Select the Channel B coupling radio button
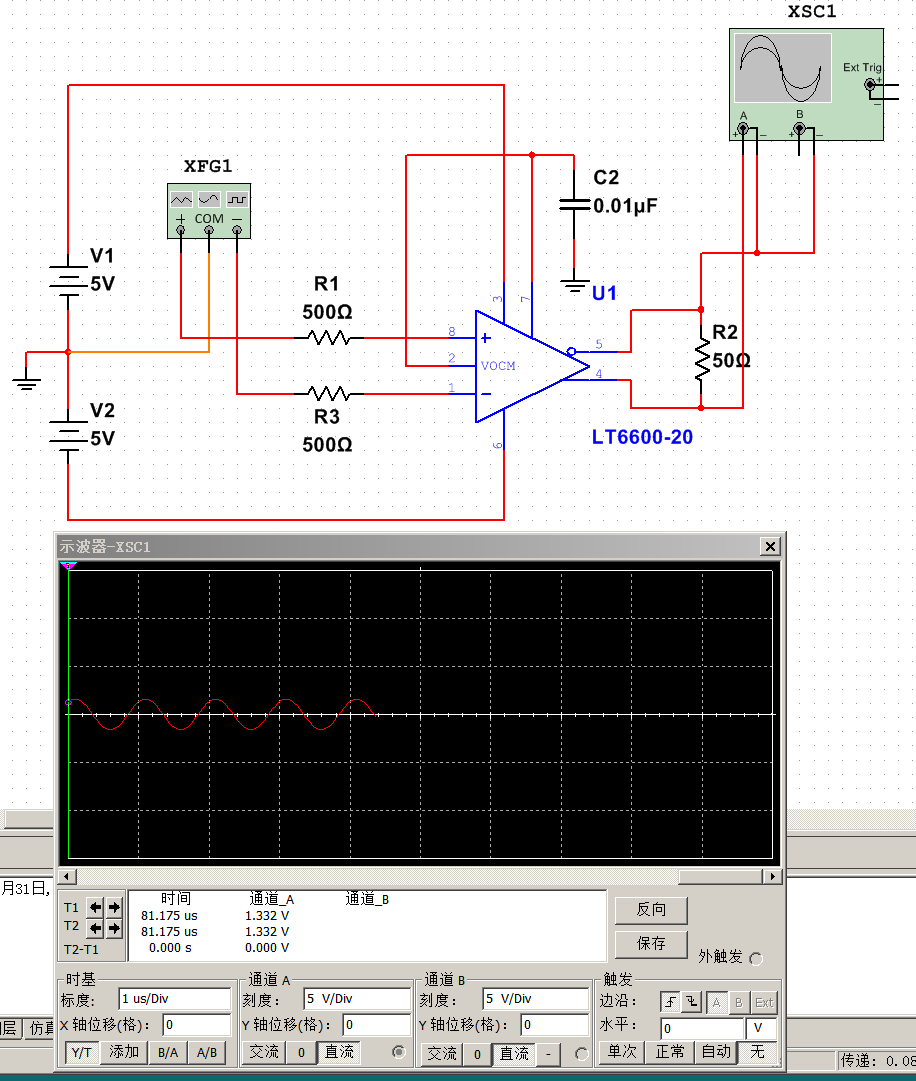 (581, 1052)
